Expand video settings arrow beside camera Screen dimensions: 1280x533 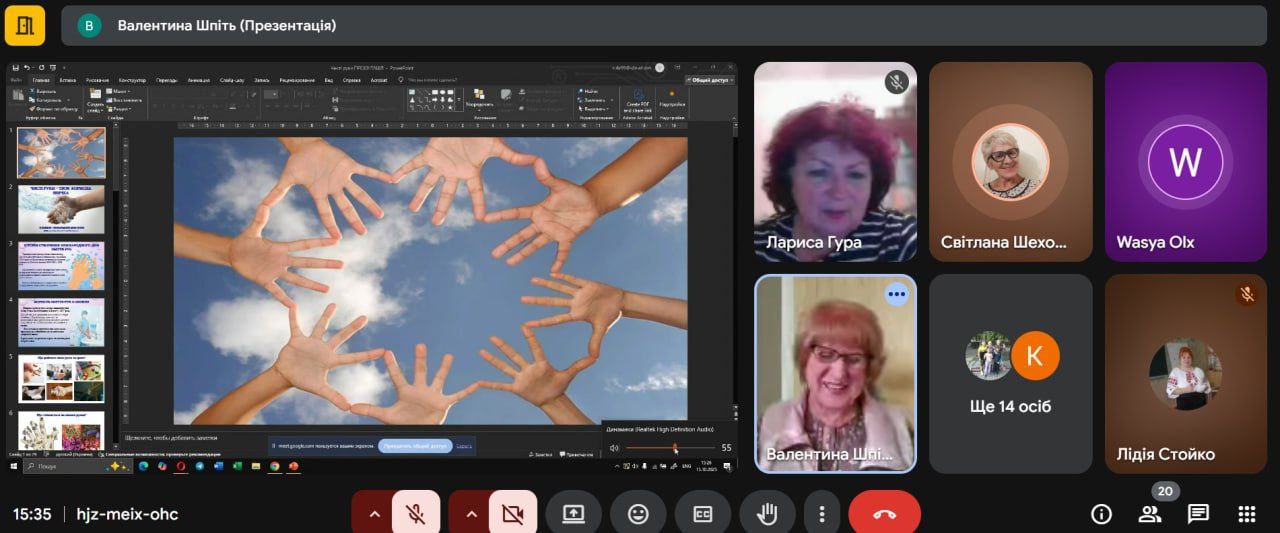point(471,514)
